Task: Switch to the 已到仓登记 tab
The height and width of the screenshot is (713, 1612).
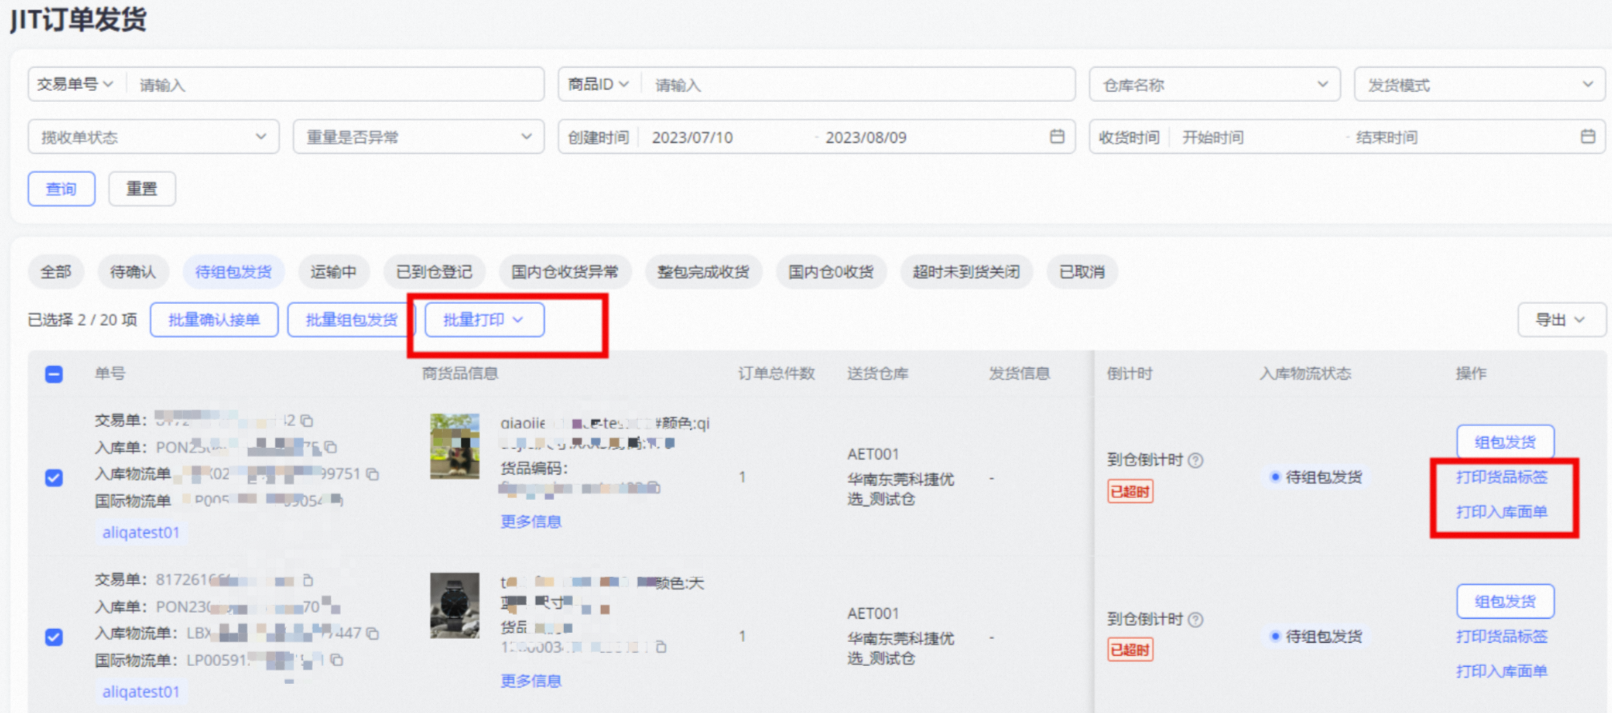Action: 434,272
